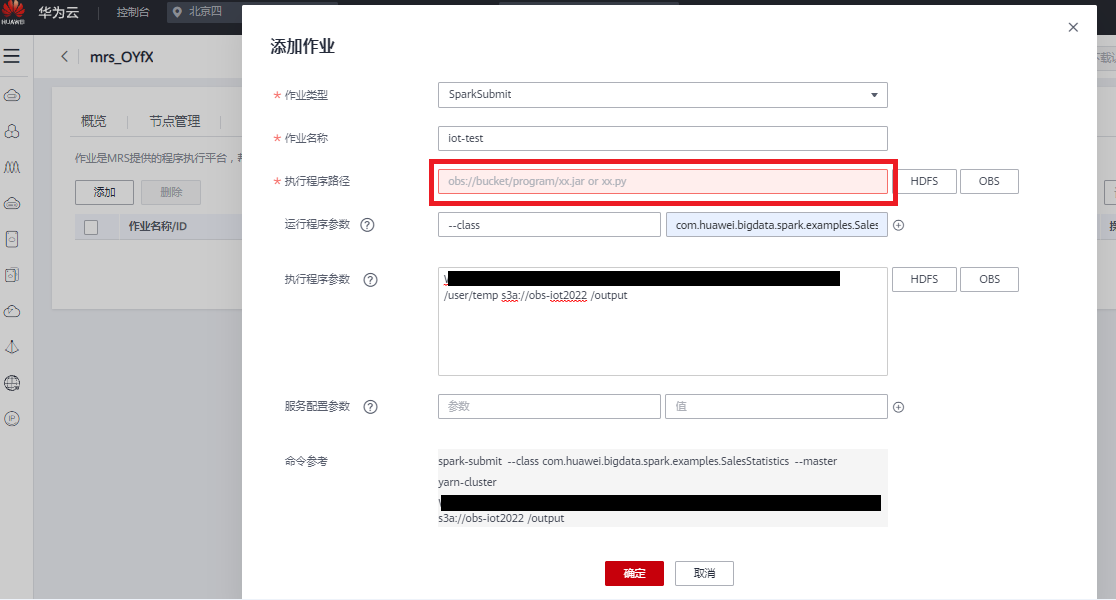Choose HDFS for 执行程序路径
Image resolution: width=1116 pixels, height=600 pixels.
pos(924,181)
